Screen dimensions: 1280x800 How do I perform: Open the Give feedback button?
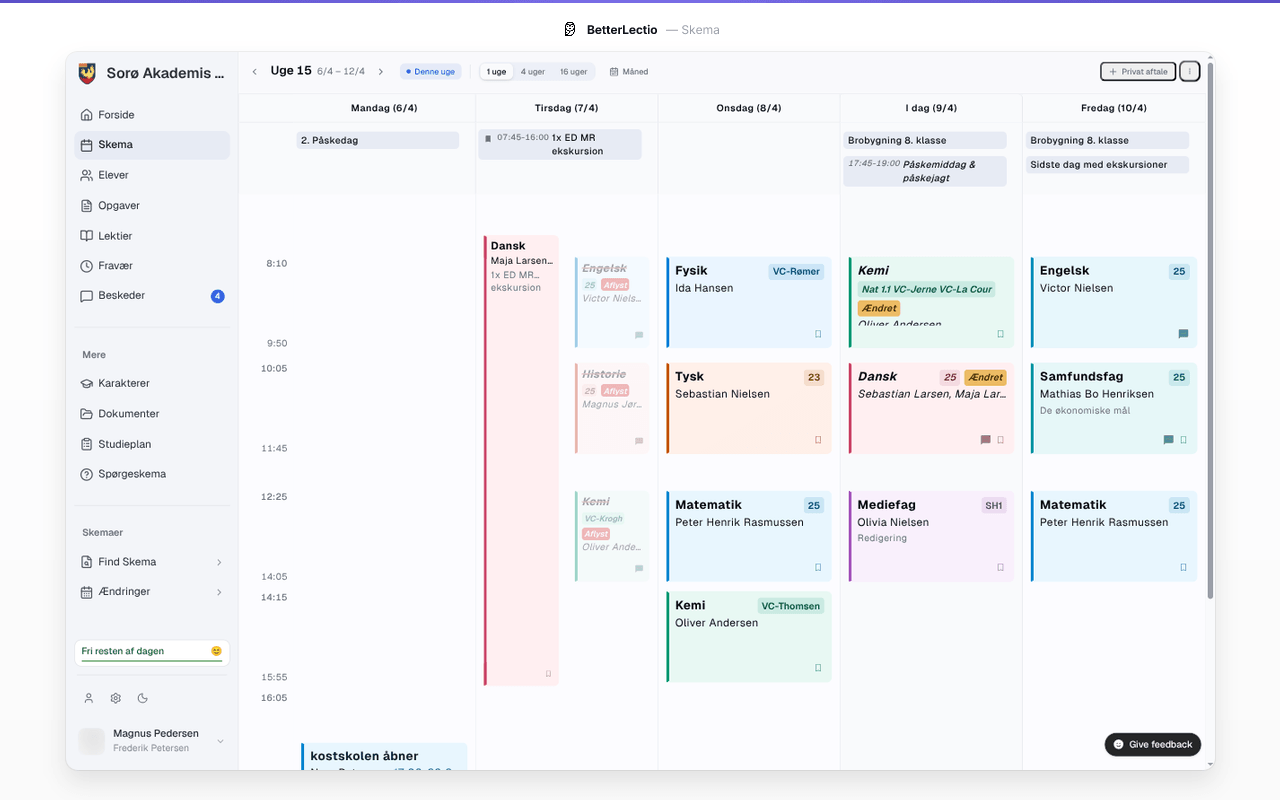pyautogui.click(x=1153, y=744)
